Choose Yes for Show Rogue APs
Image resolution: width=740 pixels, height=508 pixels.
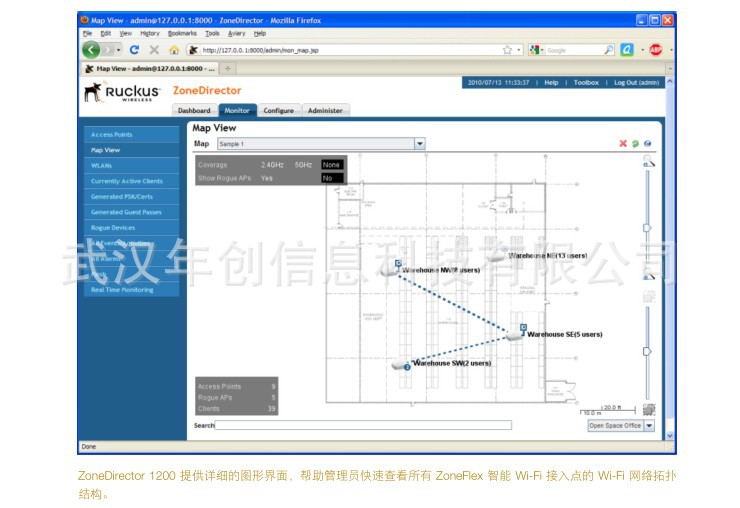pos(267,178)
